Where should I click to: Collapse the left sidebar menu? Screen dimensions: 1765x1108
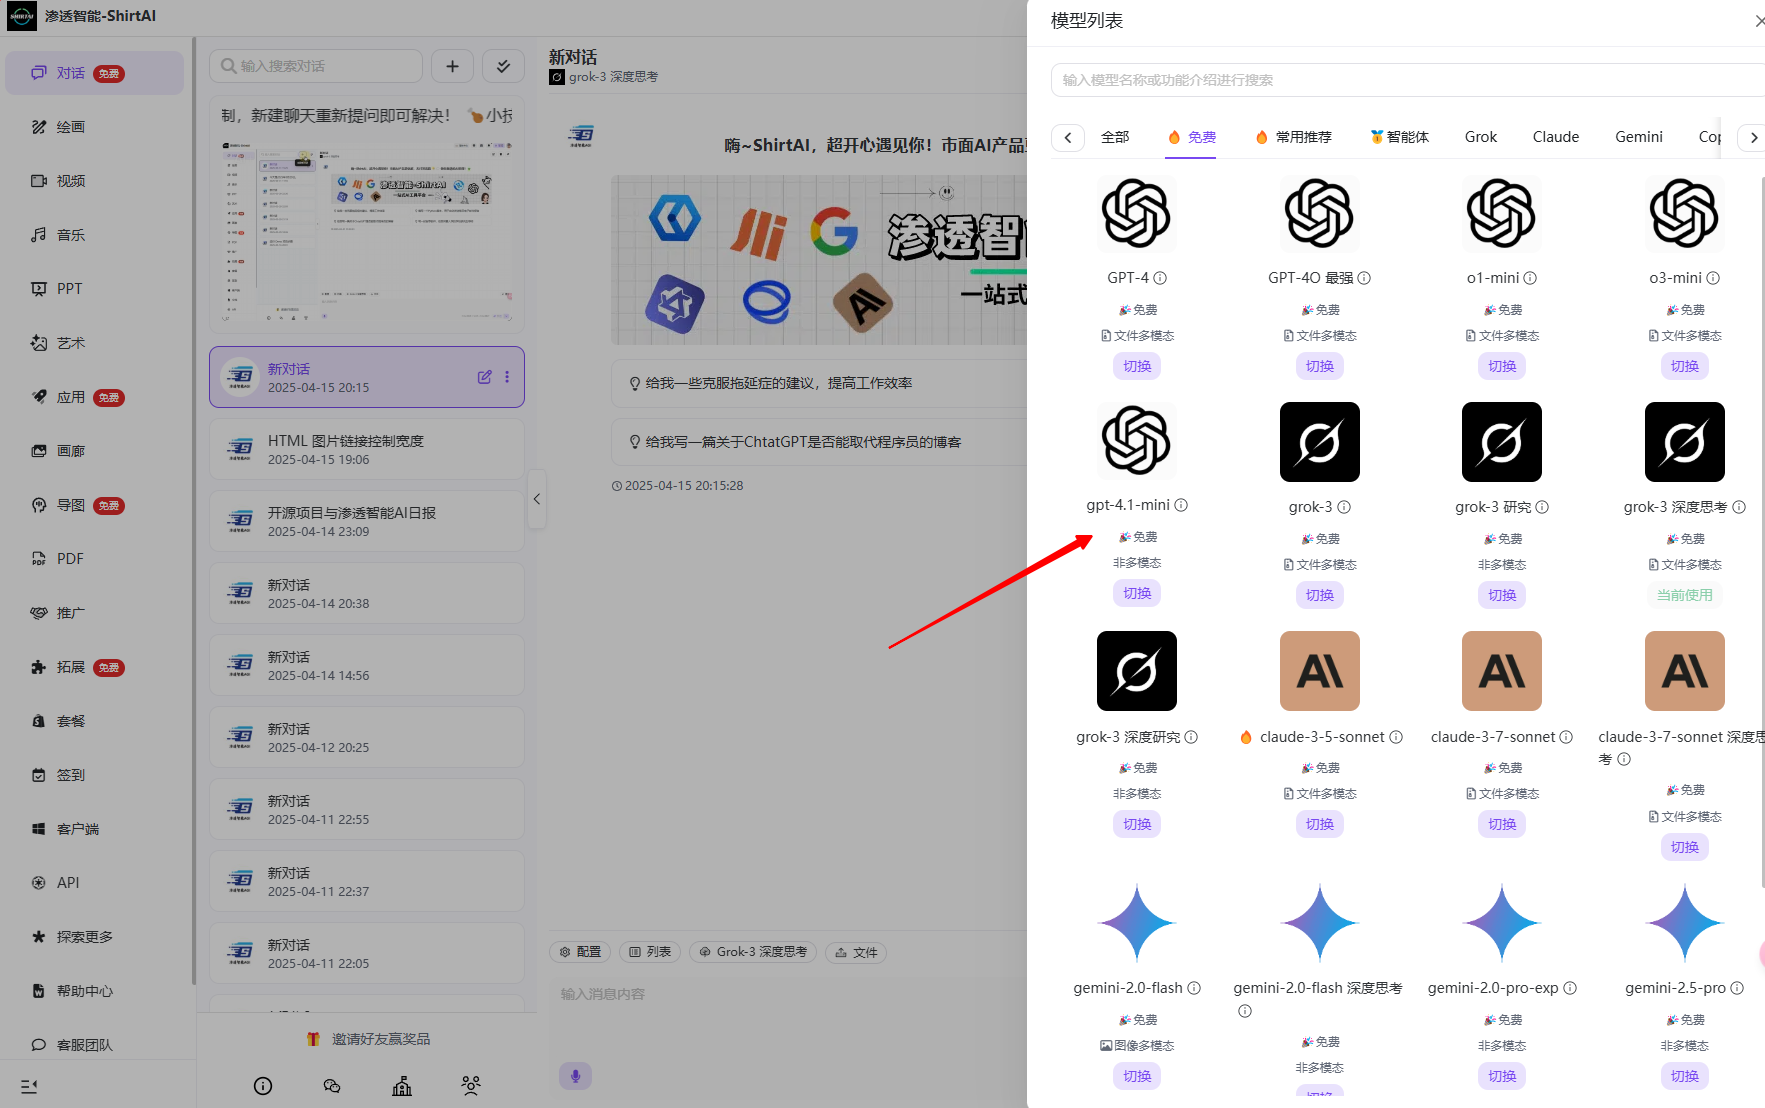[x=29, y=1086]
